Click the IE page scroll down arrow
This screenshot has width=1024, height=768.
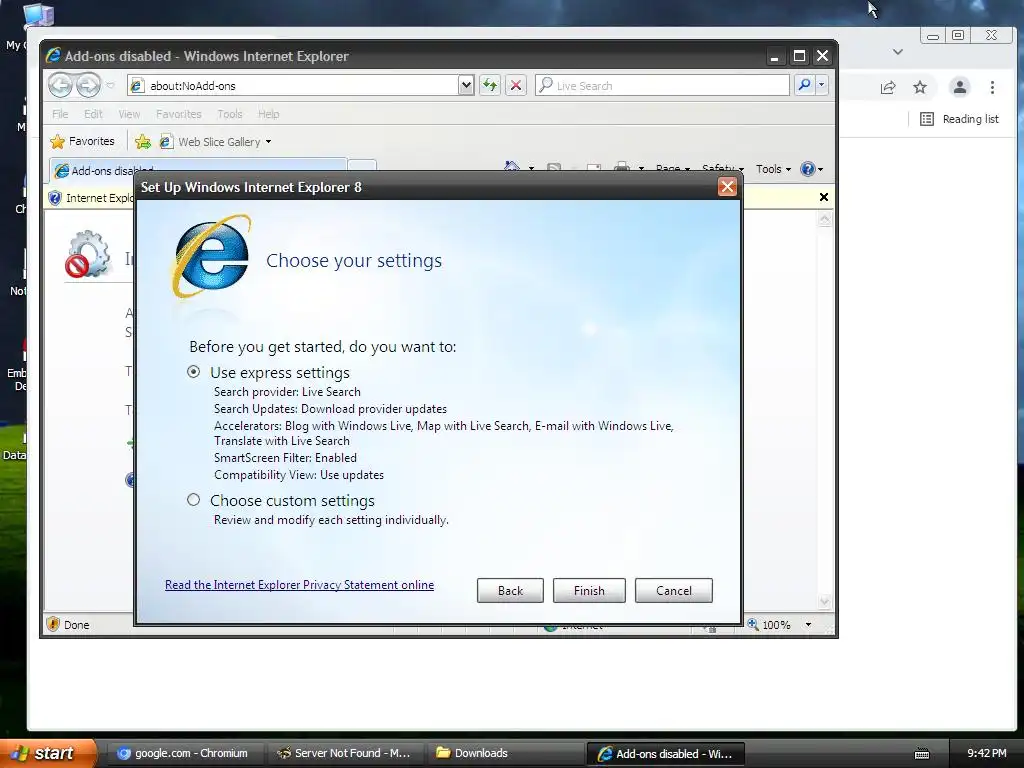[824, 601]
